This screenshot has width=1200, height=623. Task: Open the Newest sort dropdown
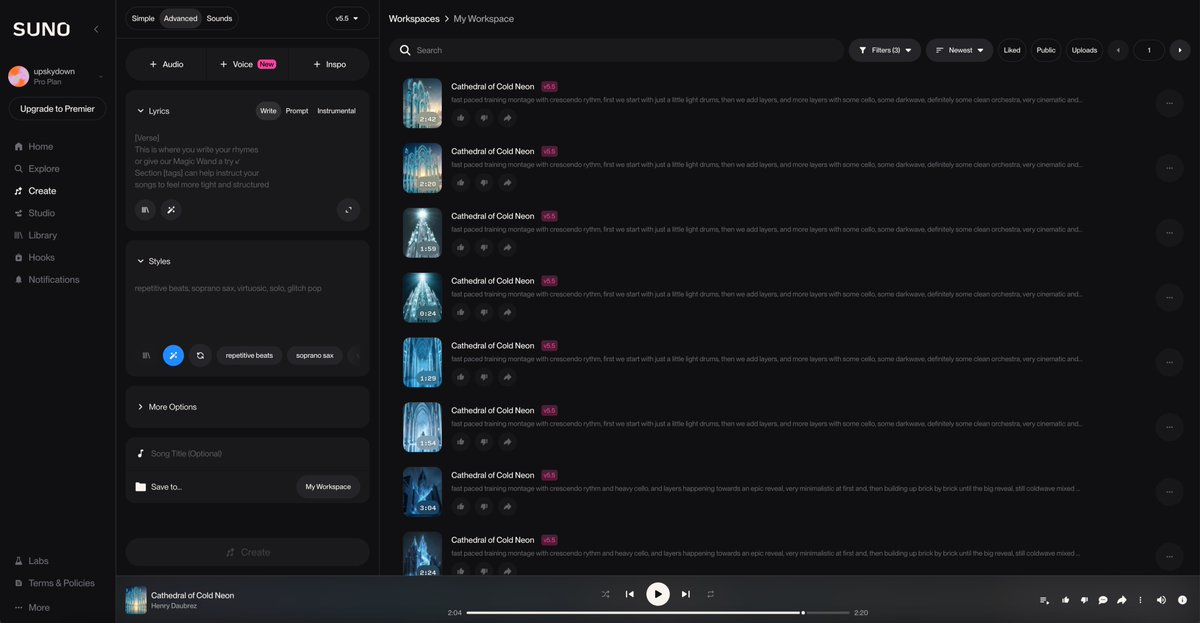tap(959, 50)
